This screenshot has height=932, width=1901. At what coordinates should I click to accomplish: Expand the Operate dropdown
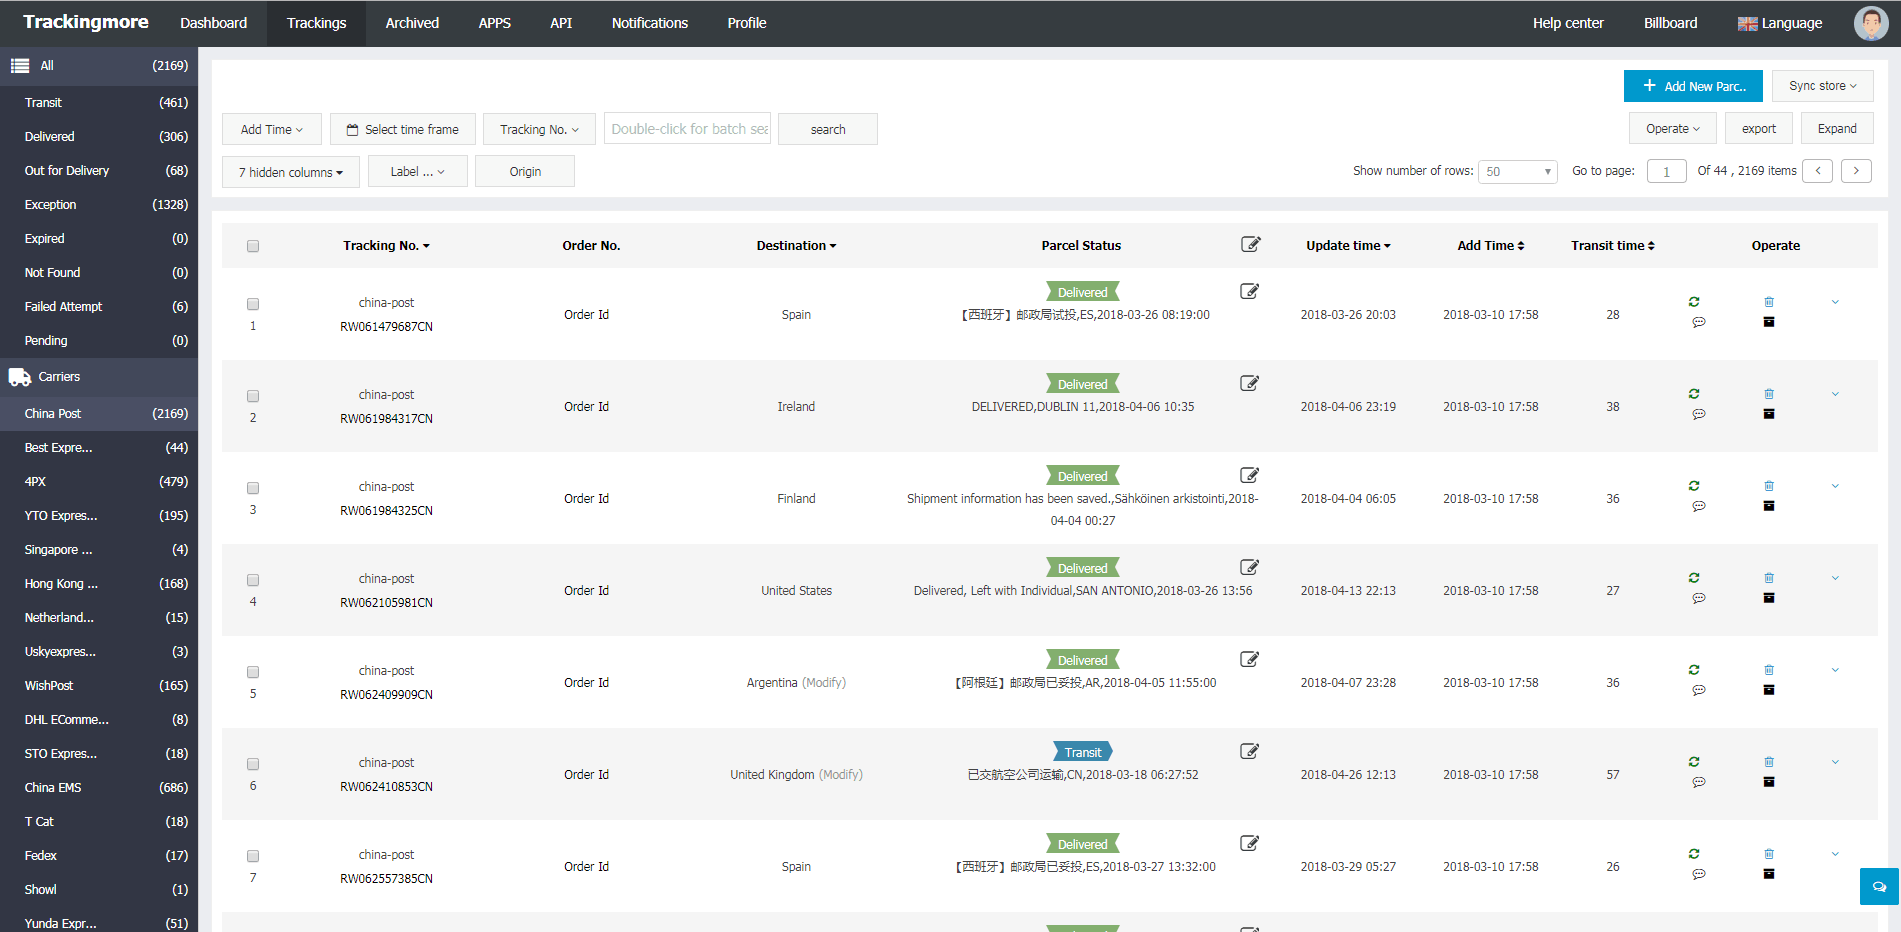[1671, 128]
